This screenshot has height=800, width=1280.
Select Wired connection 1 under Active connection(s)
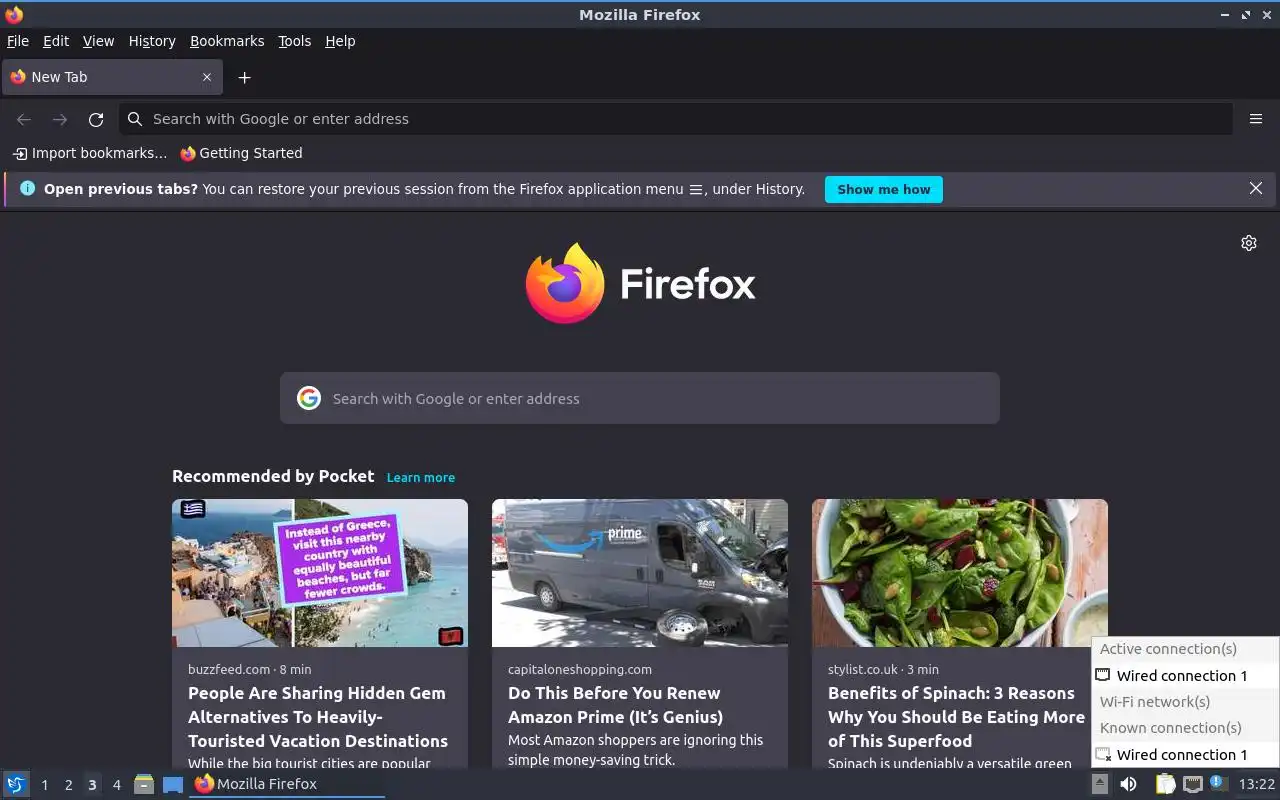(1185, 676)
